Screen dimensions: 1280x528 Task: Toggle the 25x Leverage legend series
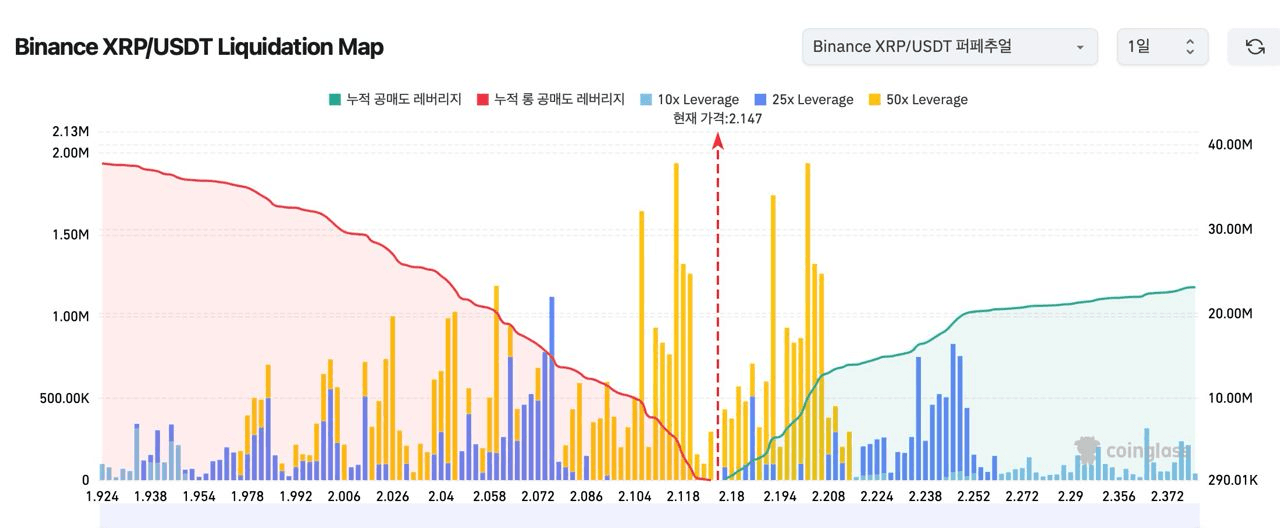804,100
